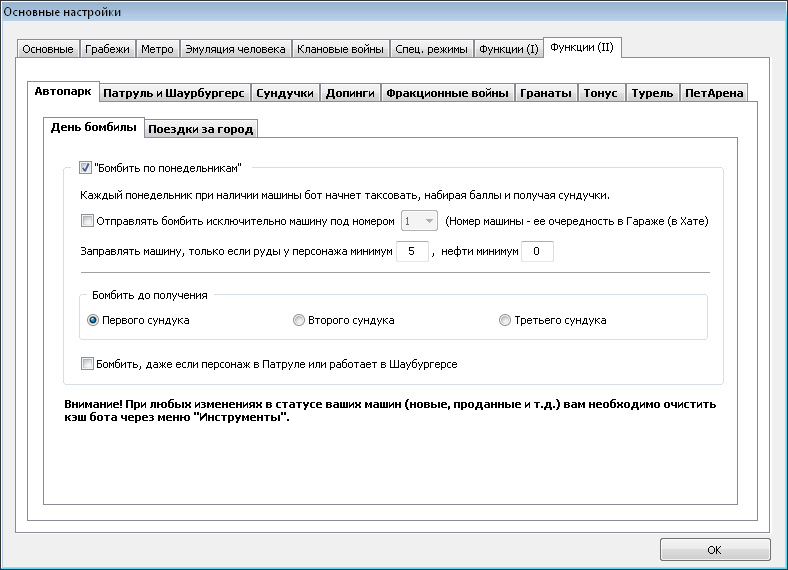
Task: Switch to the Допинги tab
Action: [350, 93]
